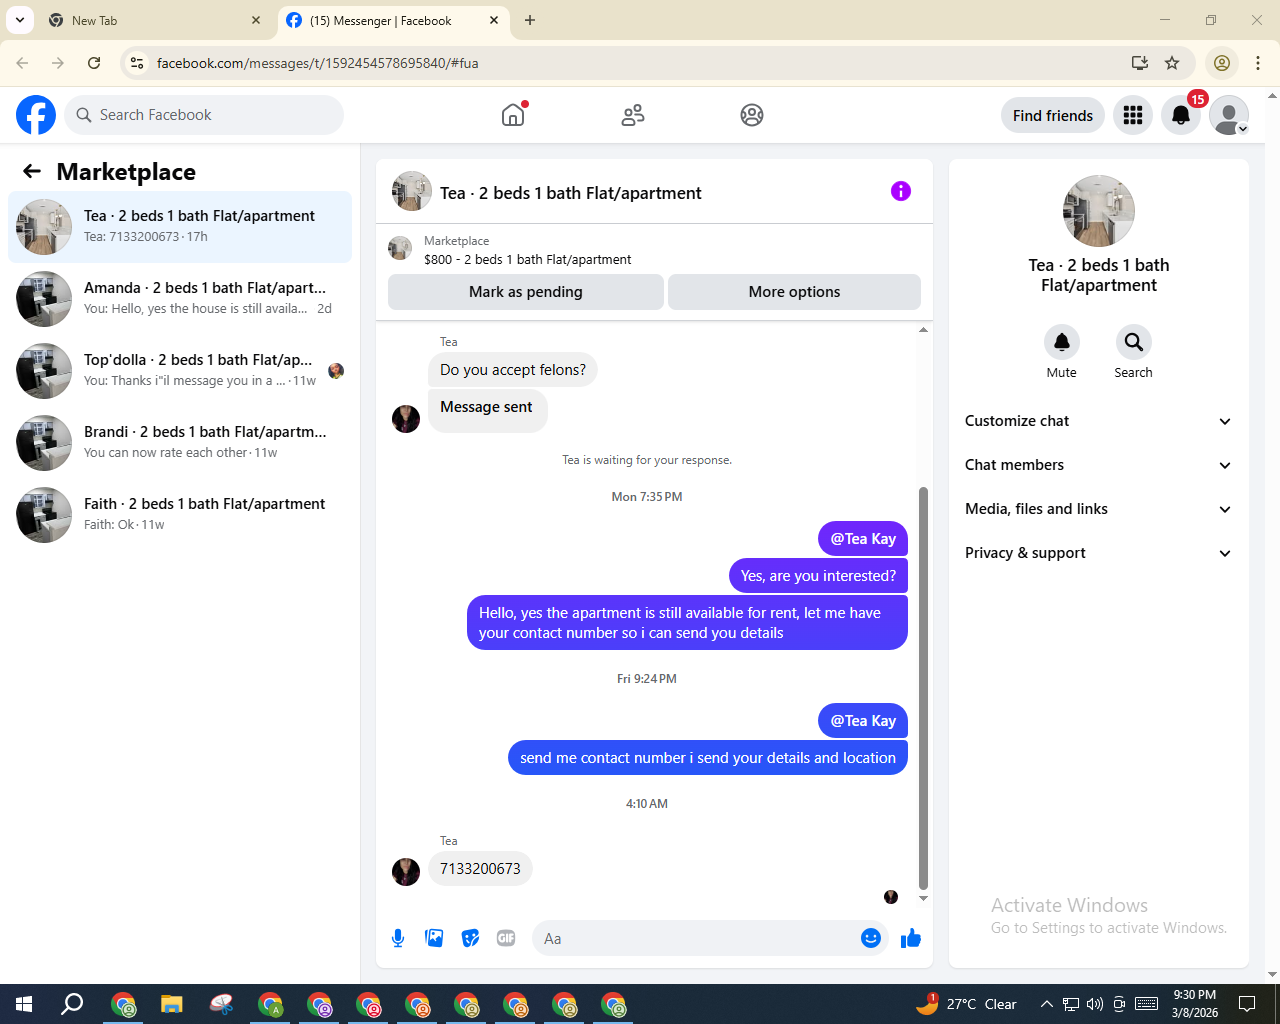Expand Customize chat section
The image size is (1280, 1024).
[x=1099, y=421]
